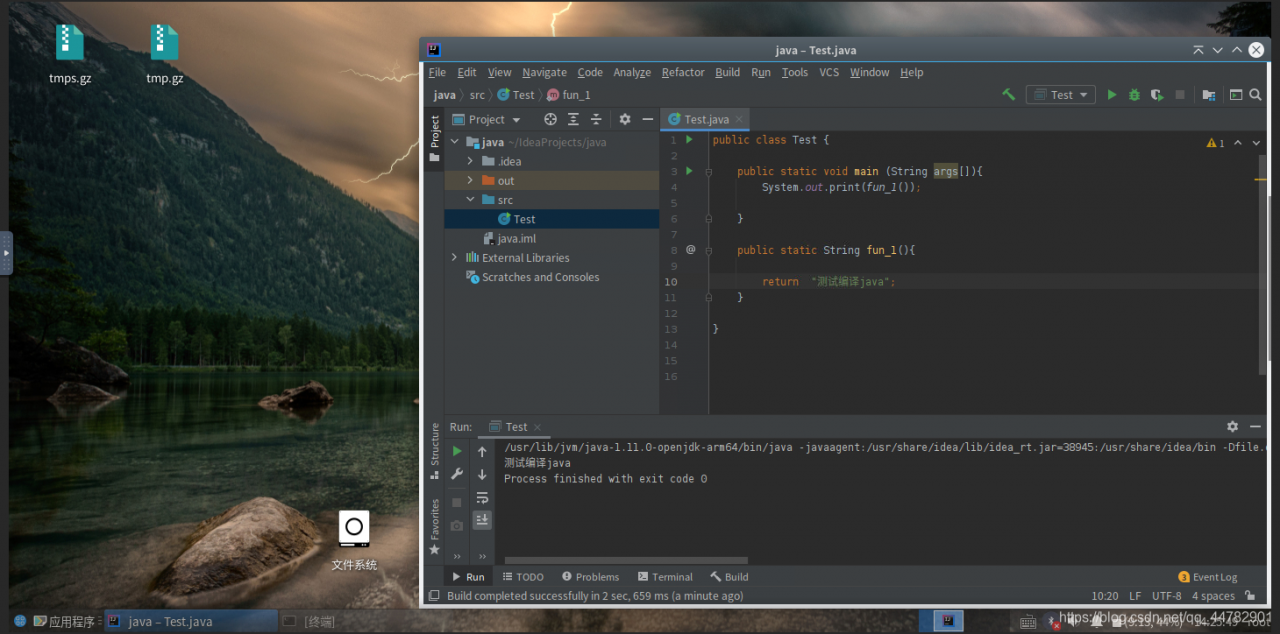
Task: Open the Search Everywhere magnifier
Action: (x=1257, y=95)
